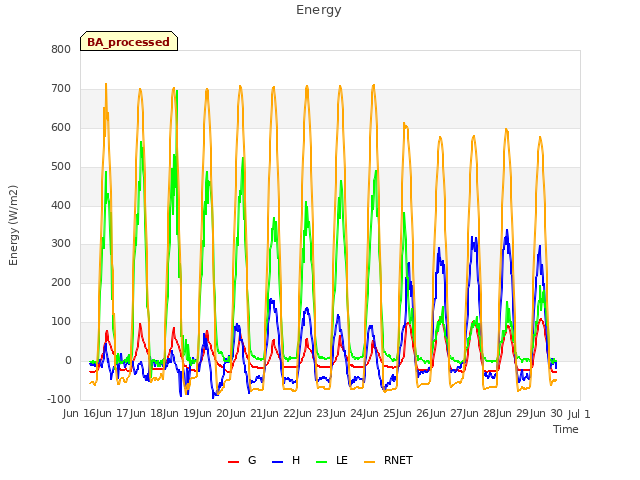The image size is (640, 480).
Task: Click the Energy (W/m2) y-axis label
Action: [13, 225]
